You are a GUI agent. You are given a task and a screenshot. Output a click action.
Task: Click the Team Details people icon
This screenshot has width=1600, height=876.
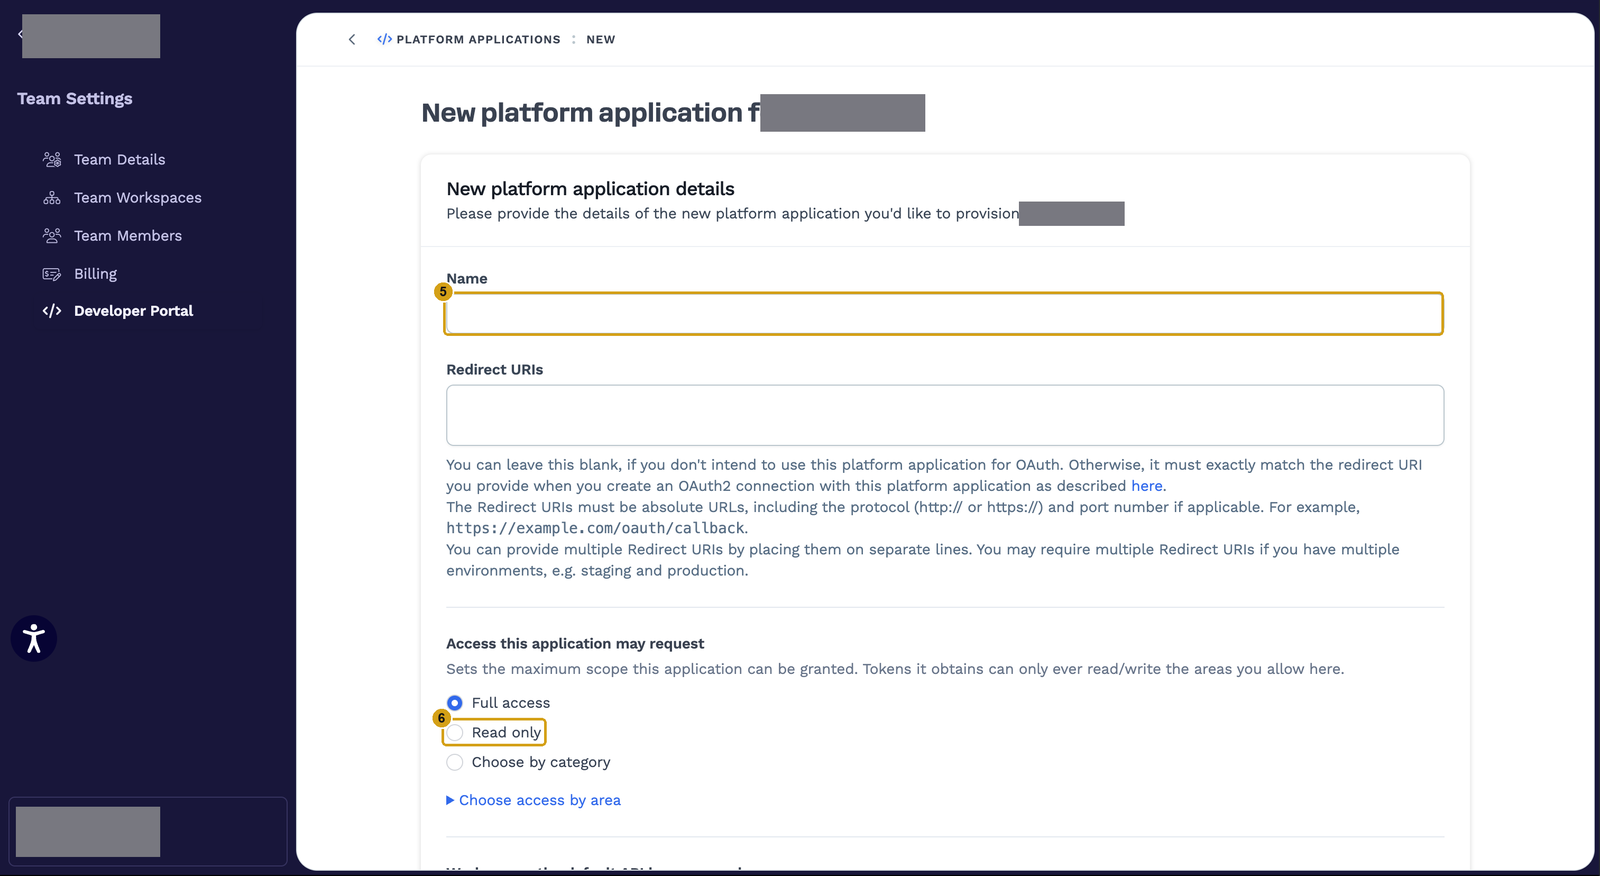click(x=52, y=160)
